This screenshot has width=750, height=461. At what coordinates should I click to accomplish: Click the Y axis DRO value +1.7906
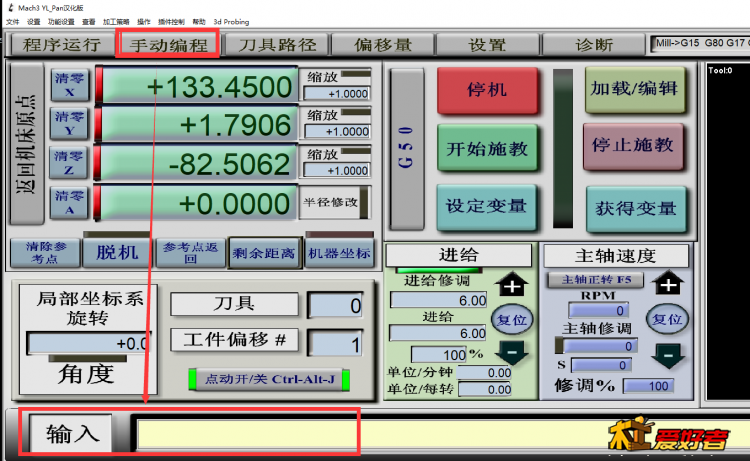[x=199, y=125]
